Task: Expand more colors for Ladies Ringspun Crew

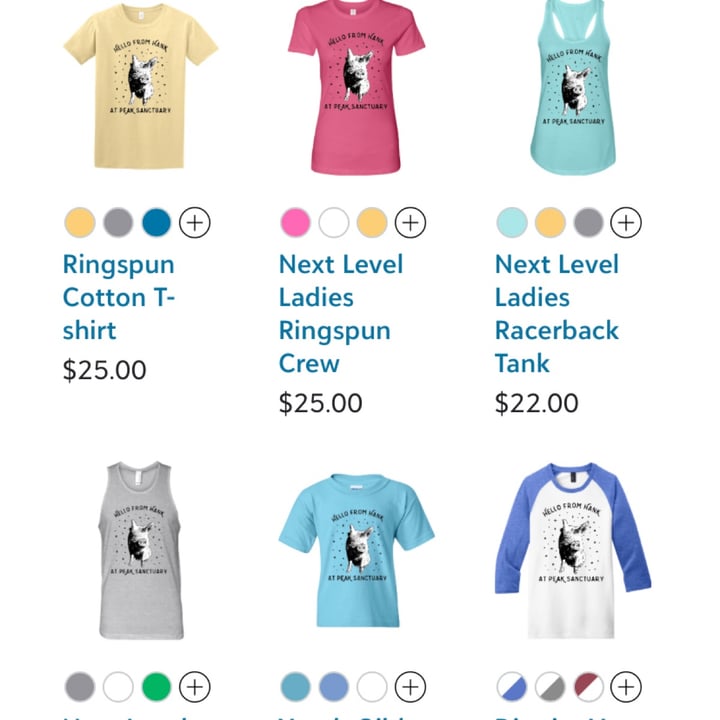Action: pos(411,223)
